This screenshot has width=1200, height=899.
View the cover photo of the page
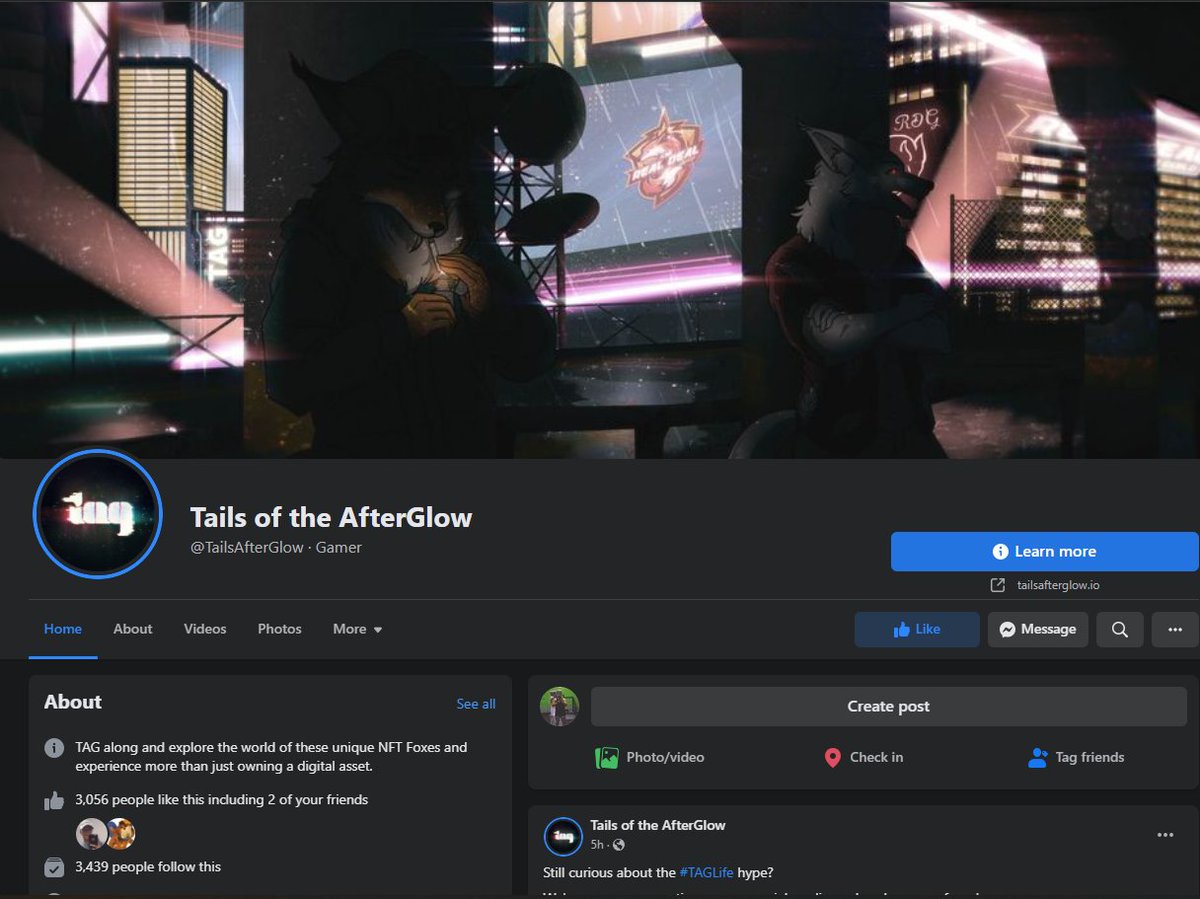[600, 230]
